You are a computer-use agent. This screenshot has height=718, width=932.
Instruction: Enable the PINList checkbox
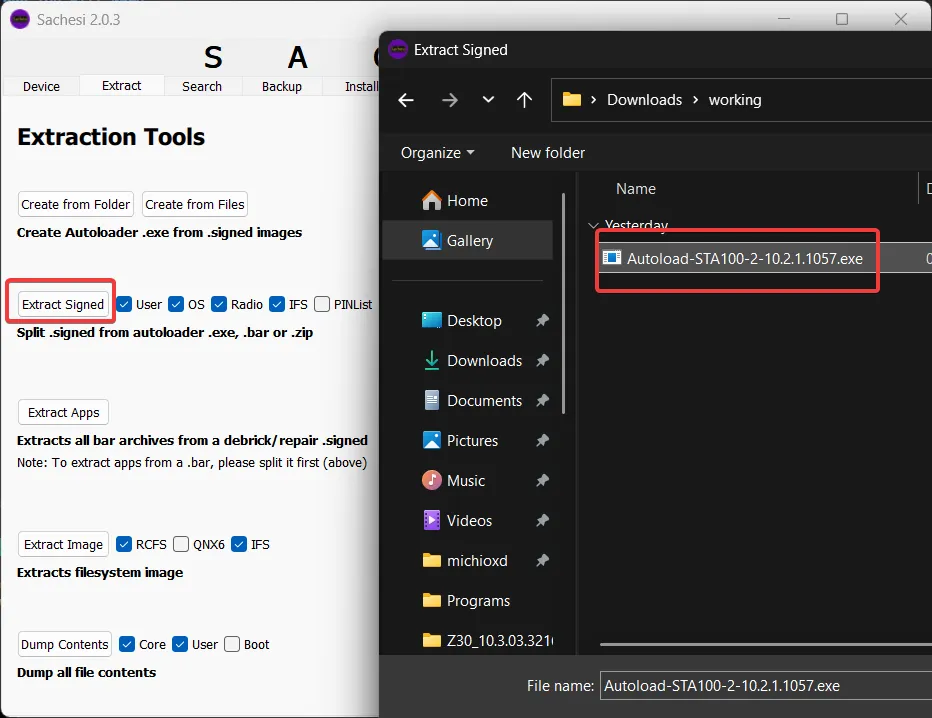tap(322, 304)
